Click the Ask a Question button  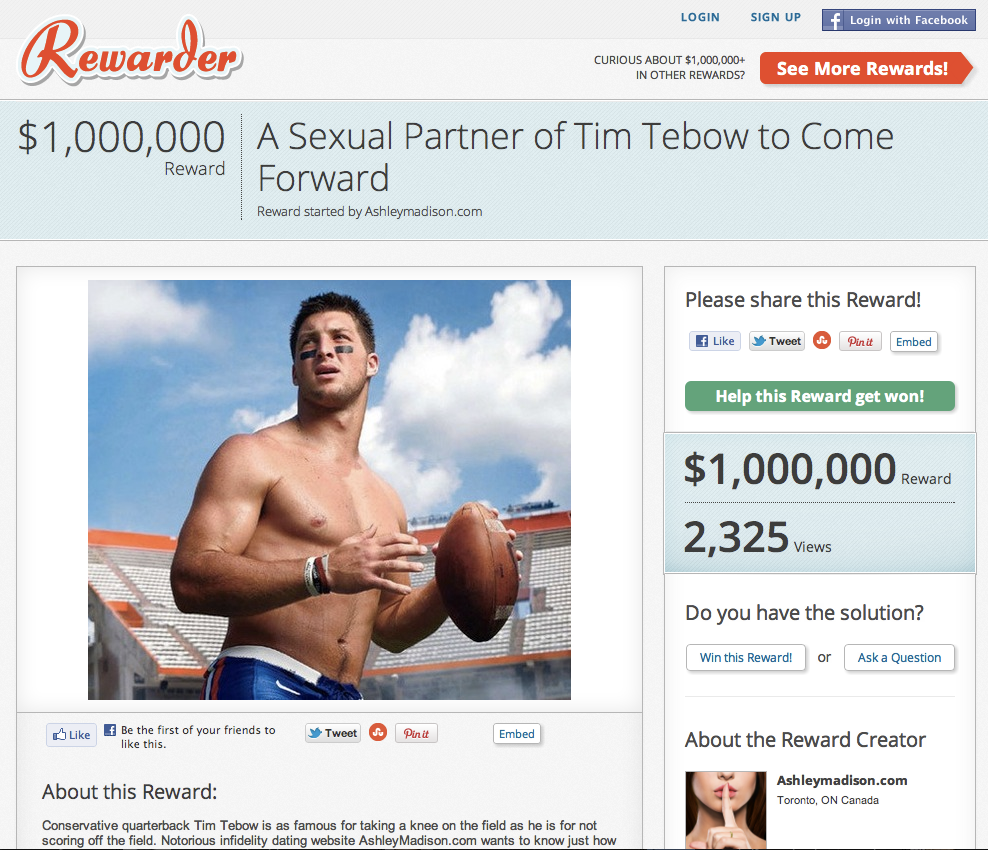coord(899,658)
